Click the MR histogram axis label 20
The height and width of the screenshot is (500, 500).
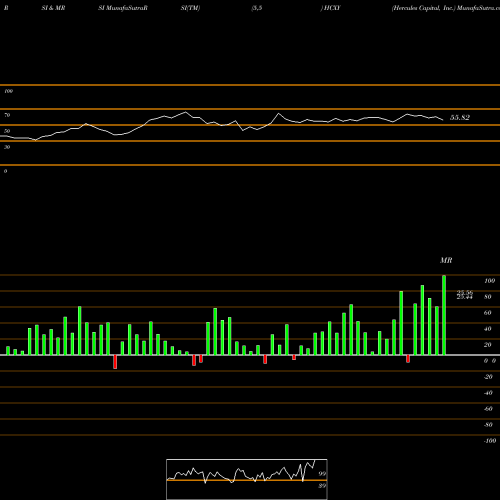click(x=488, y=345)
